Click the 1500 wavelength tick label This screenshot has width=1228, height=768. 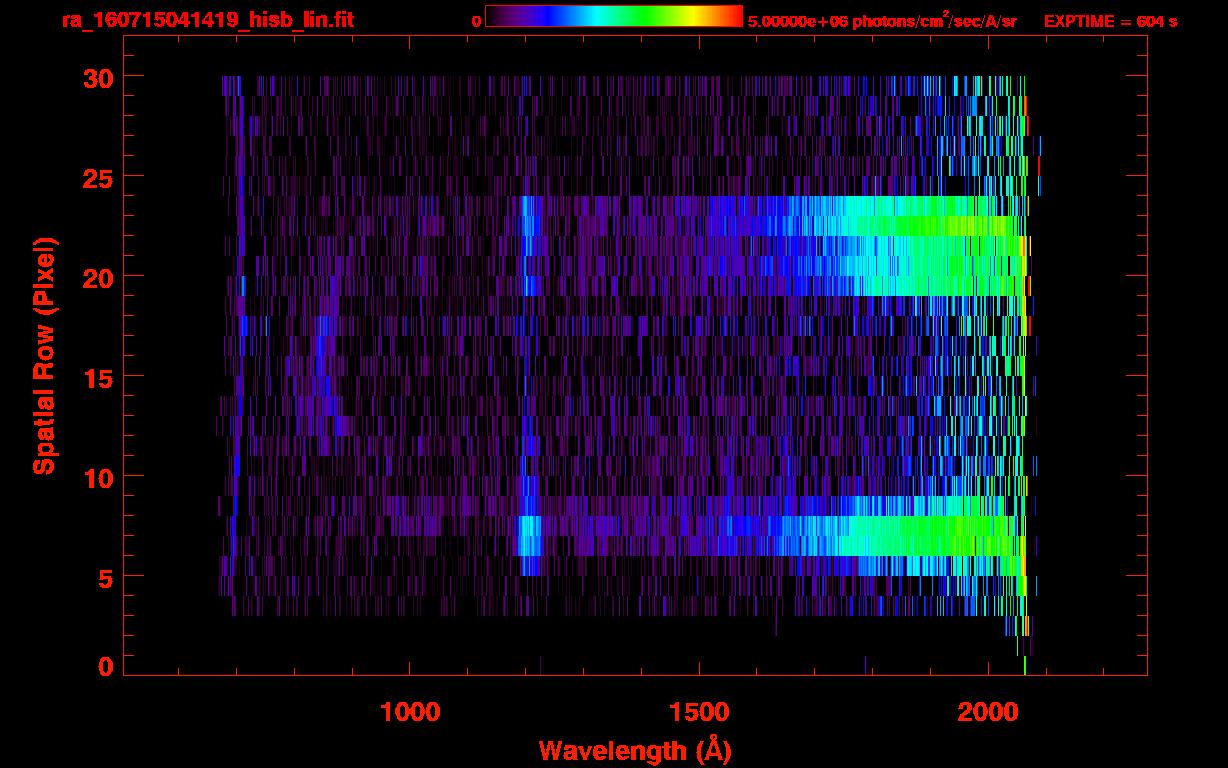[699, 712]
